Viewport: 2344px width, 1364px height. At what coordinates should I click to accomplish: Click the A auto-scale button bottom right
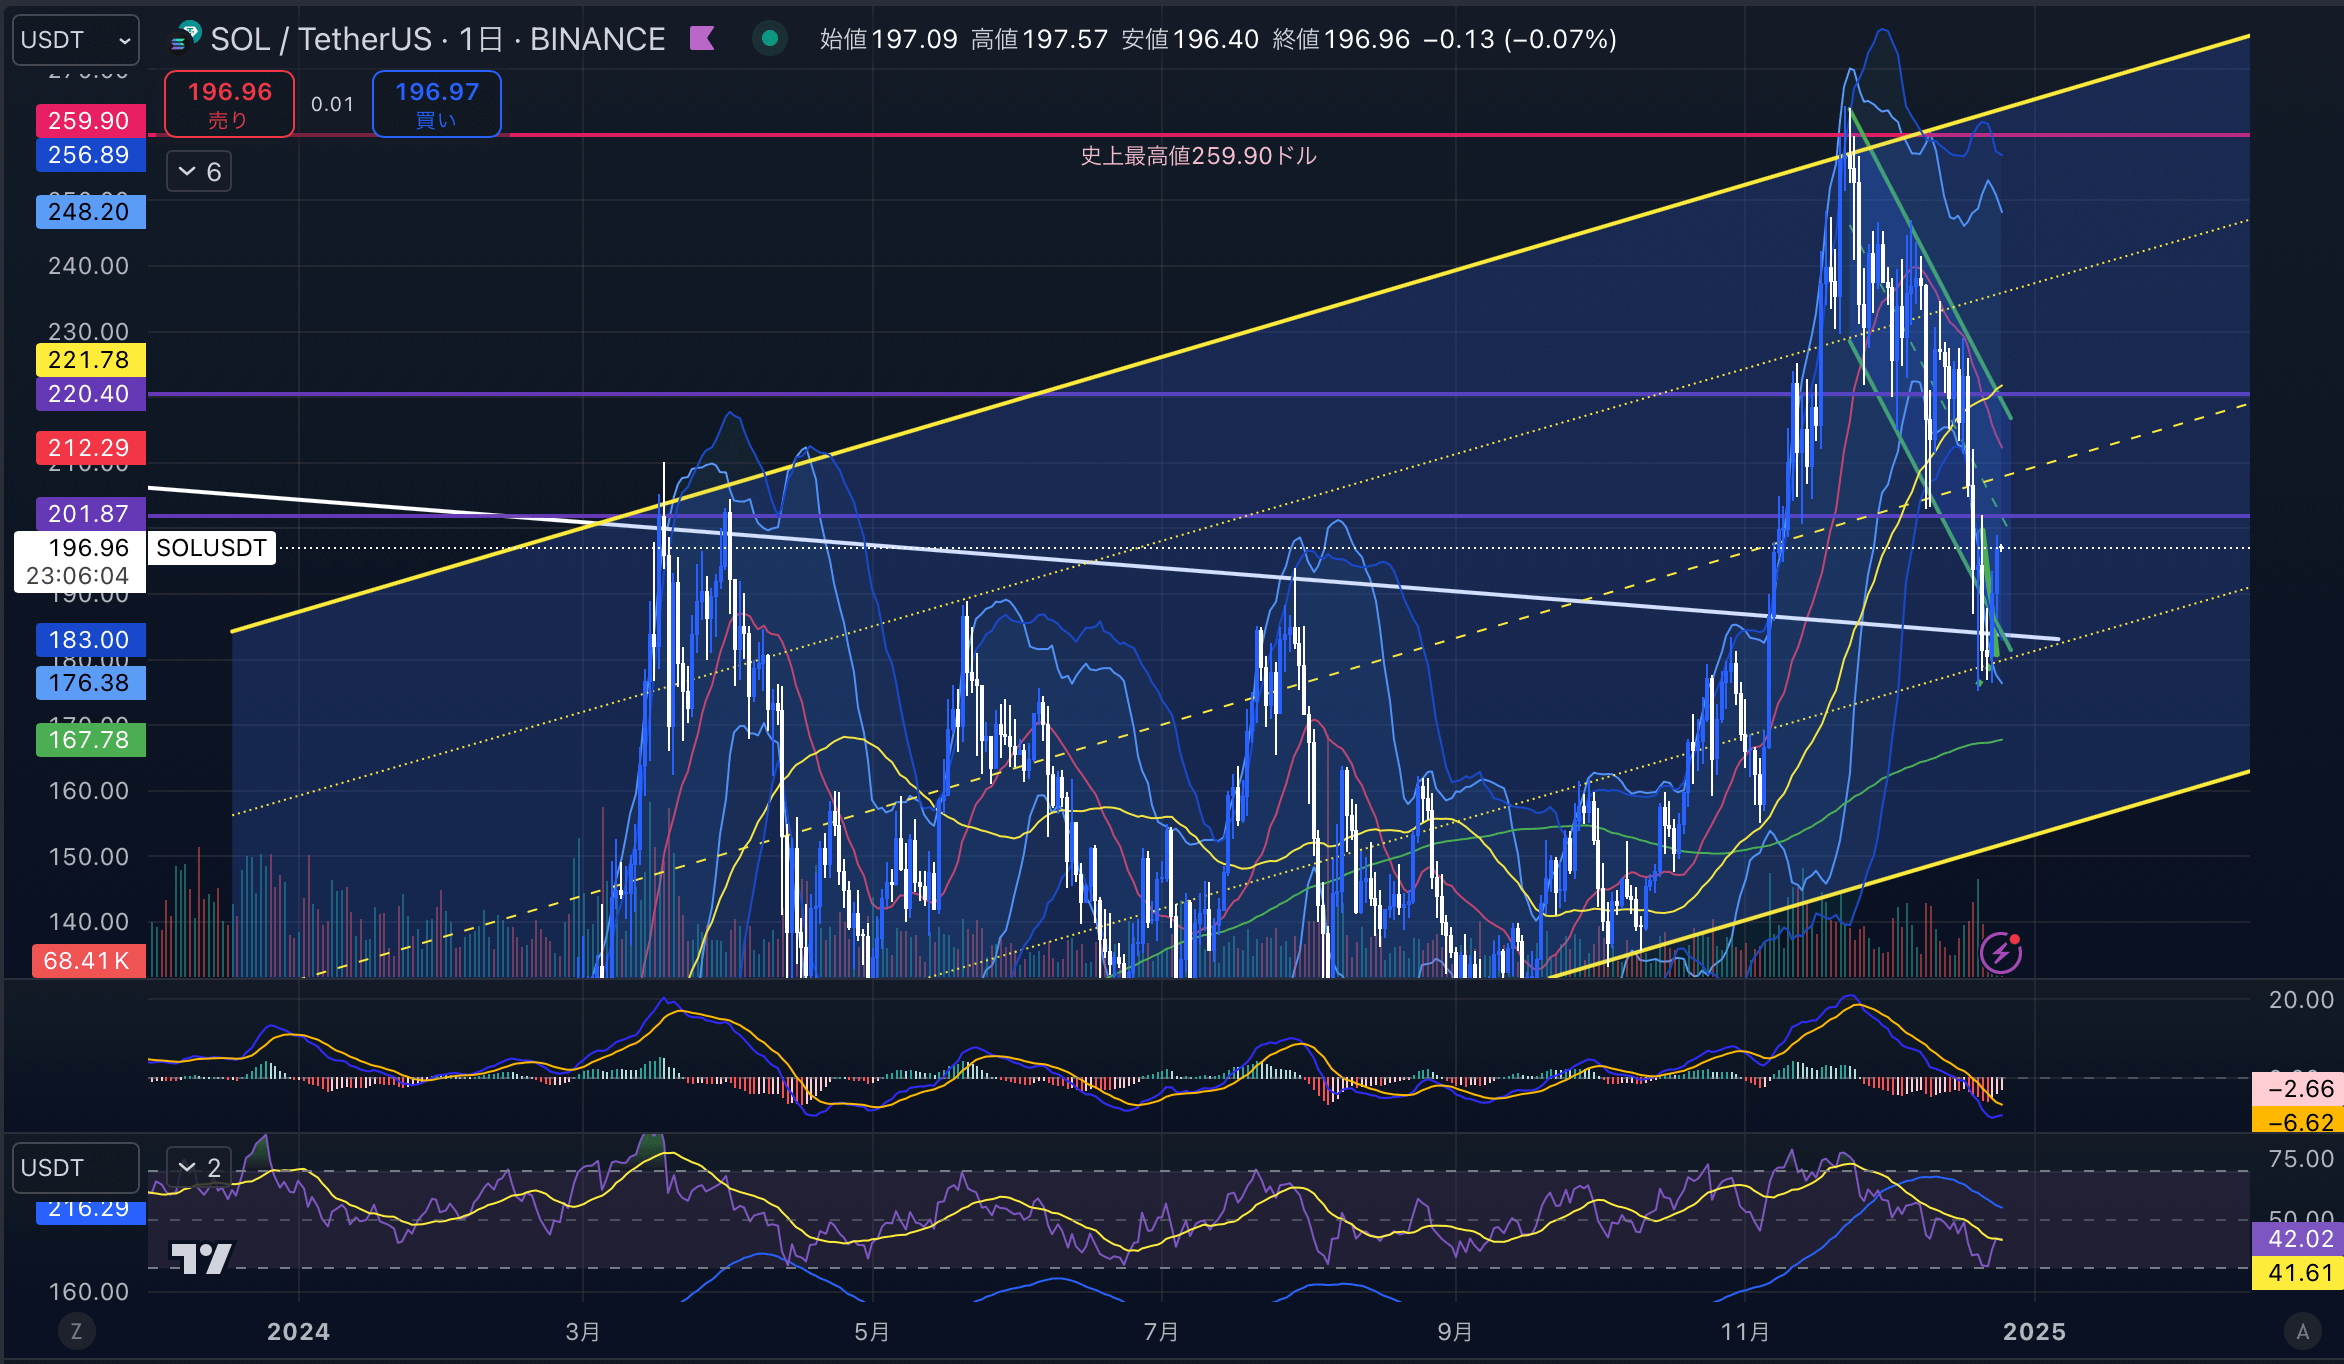[2303, 1331]
